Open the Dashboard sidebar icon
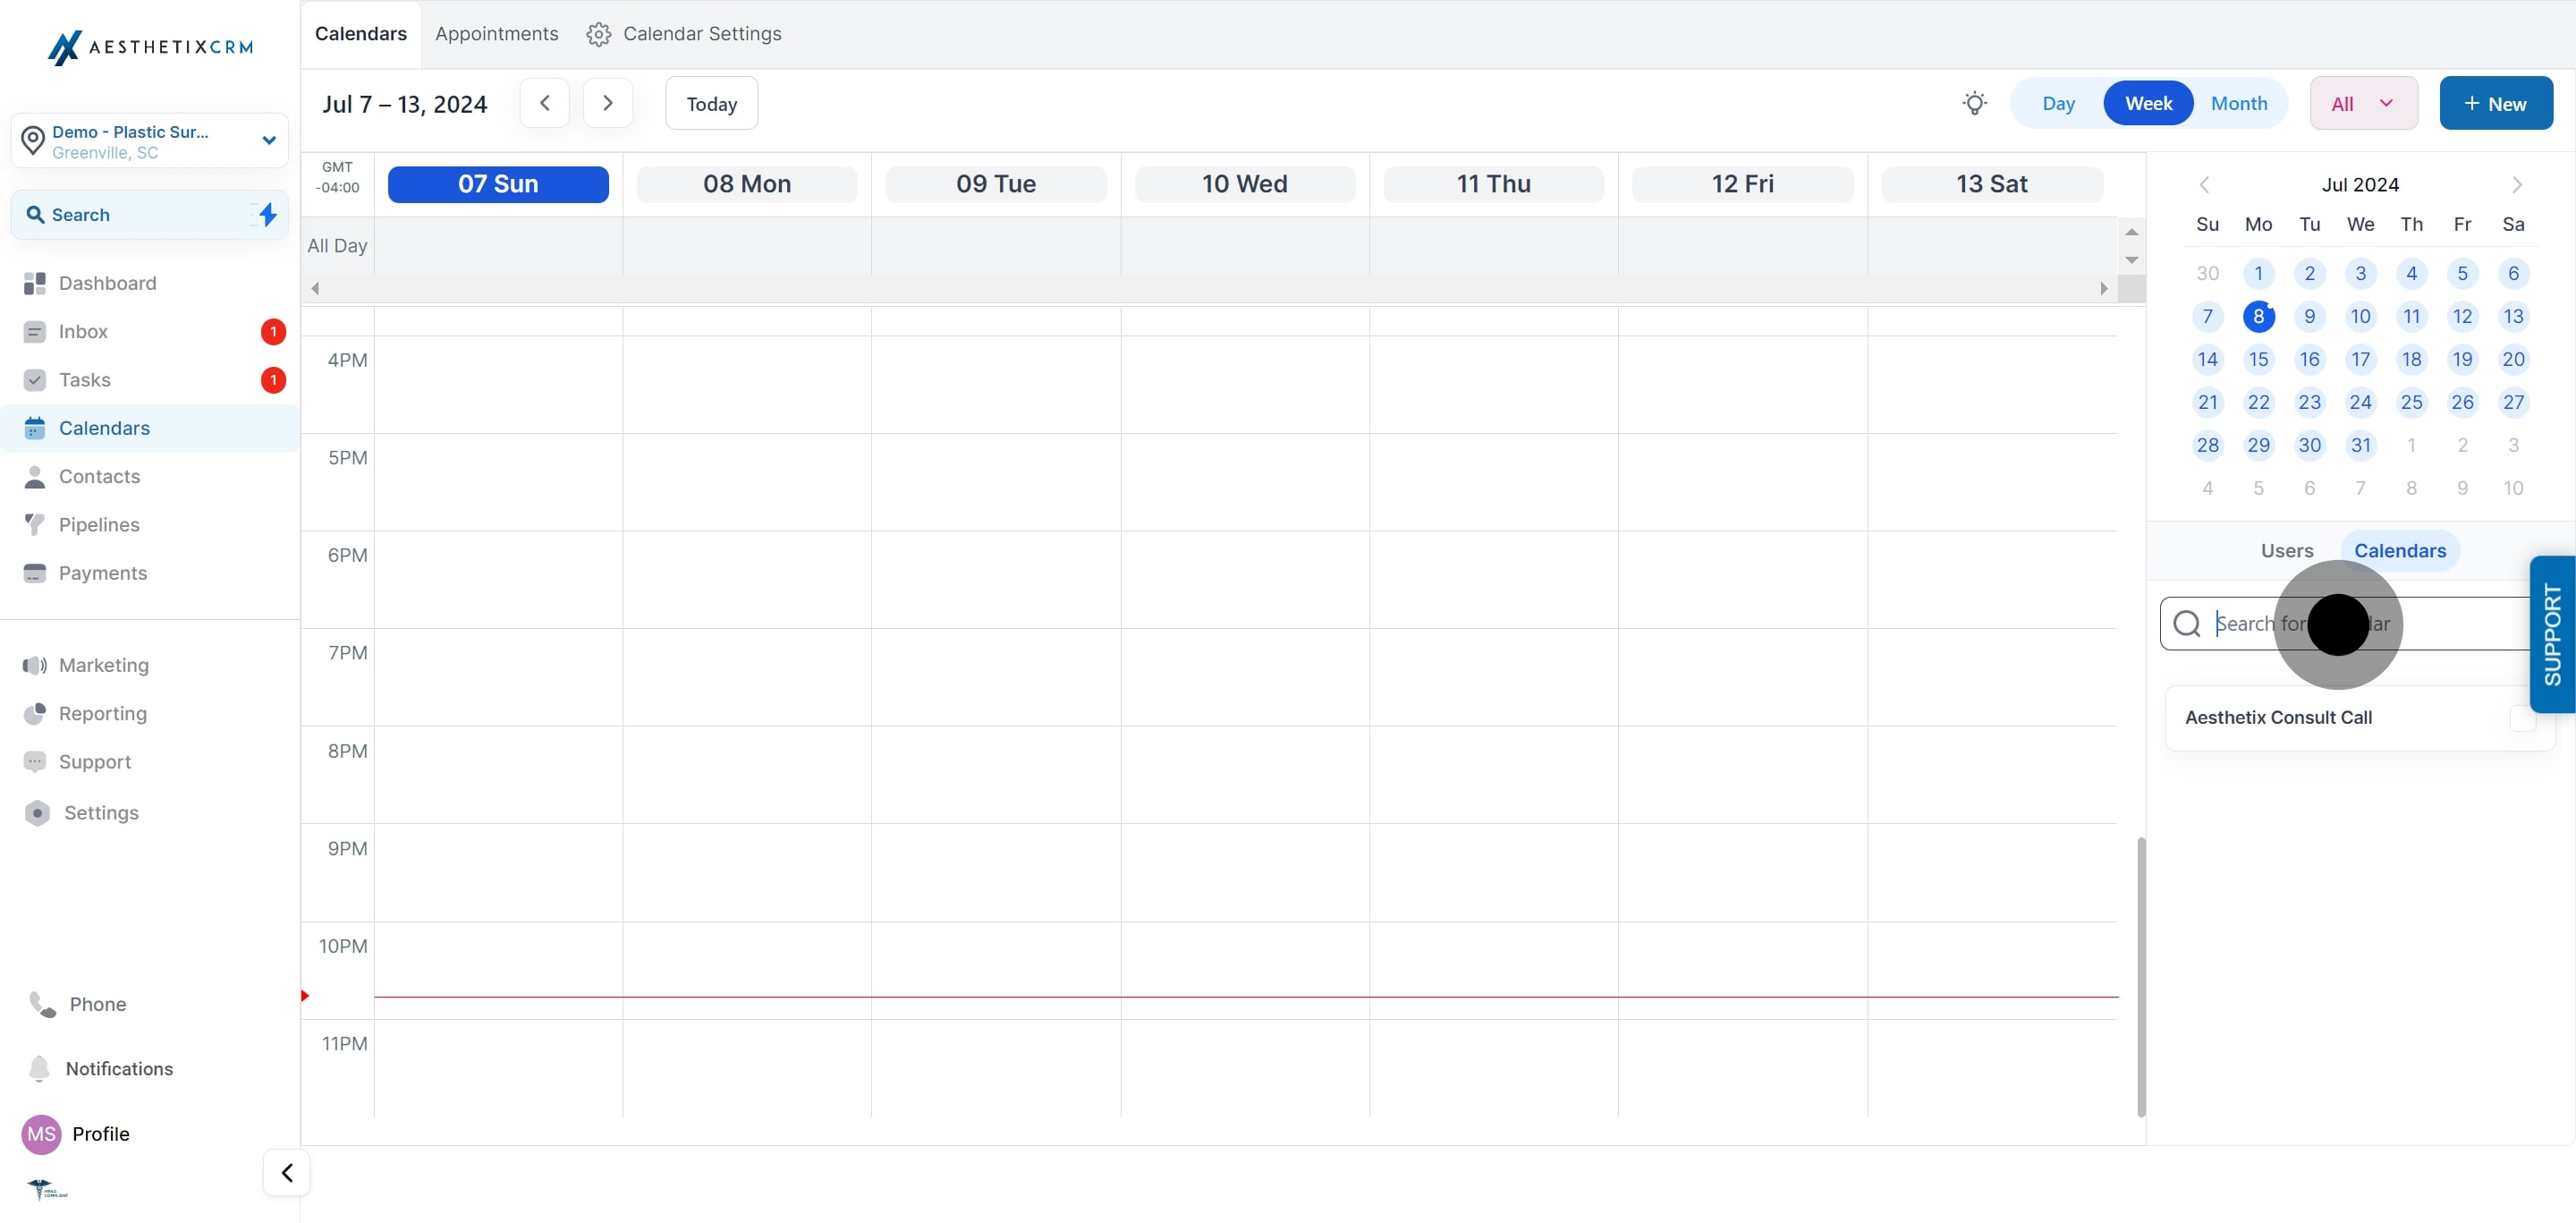 coord(34,283)
